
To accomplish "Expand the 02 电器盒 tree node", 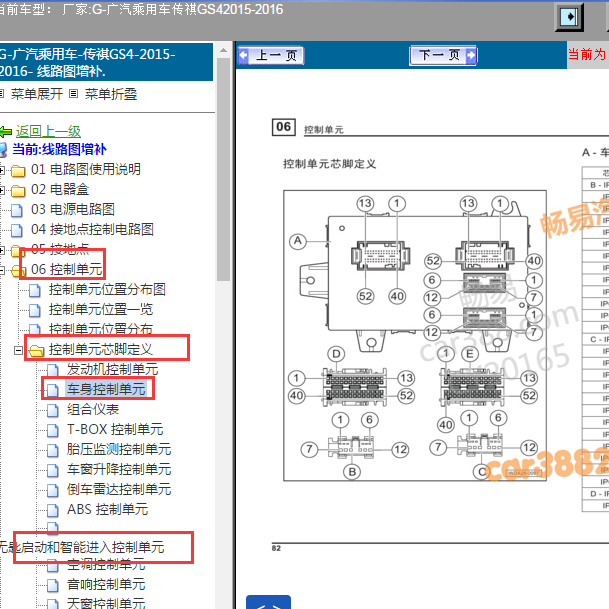I will click(x=2, y=190).
